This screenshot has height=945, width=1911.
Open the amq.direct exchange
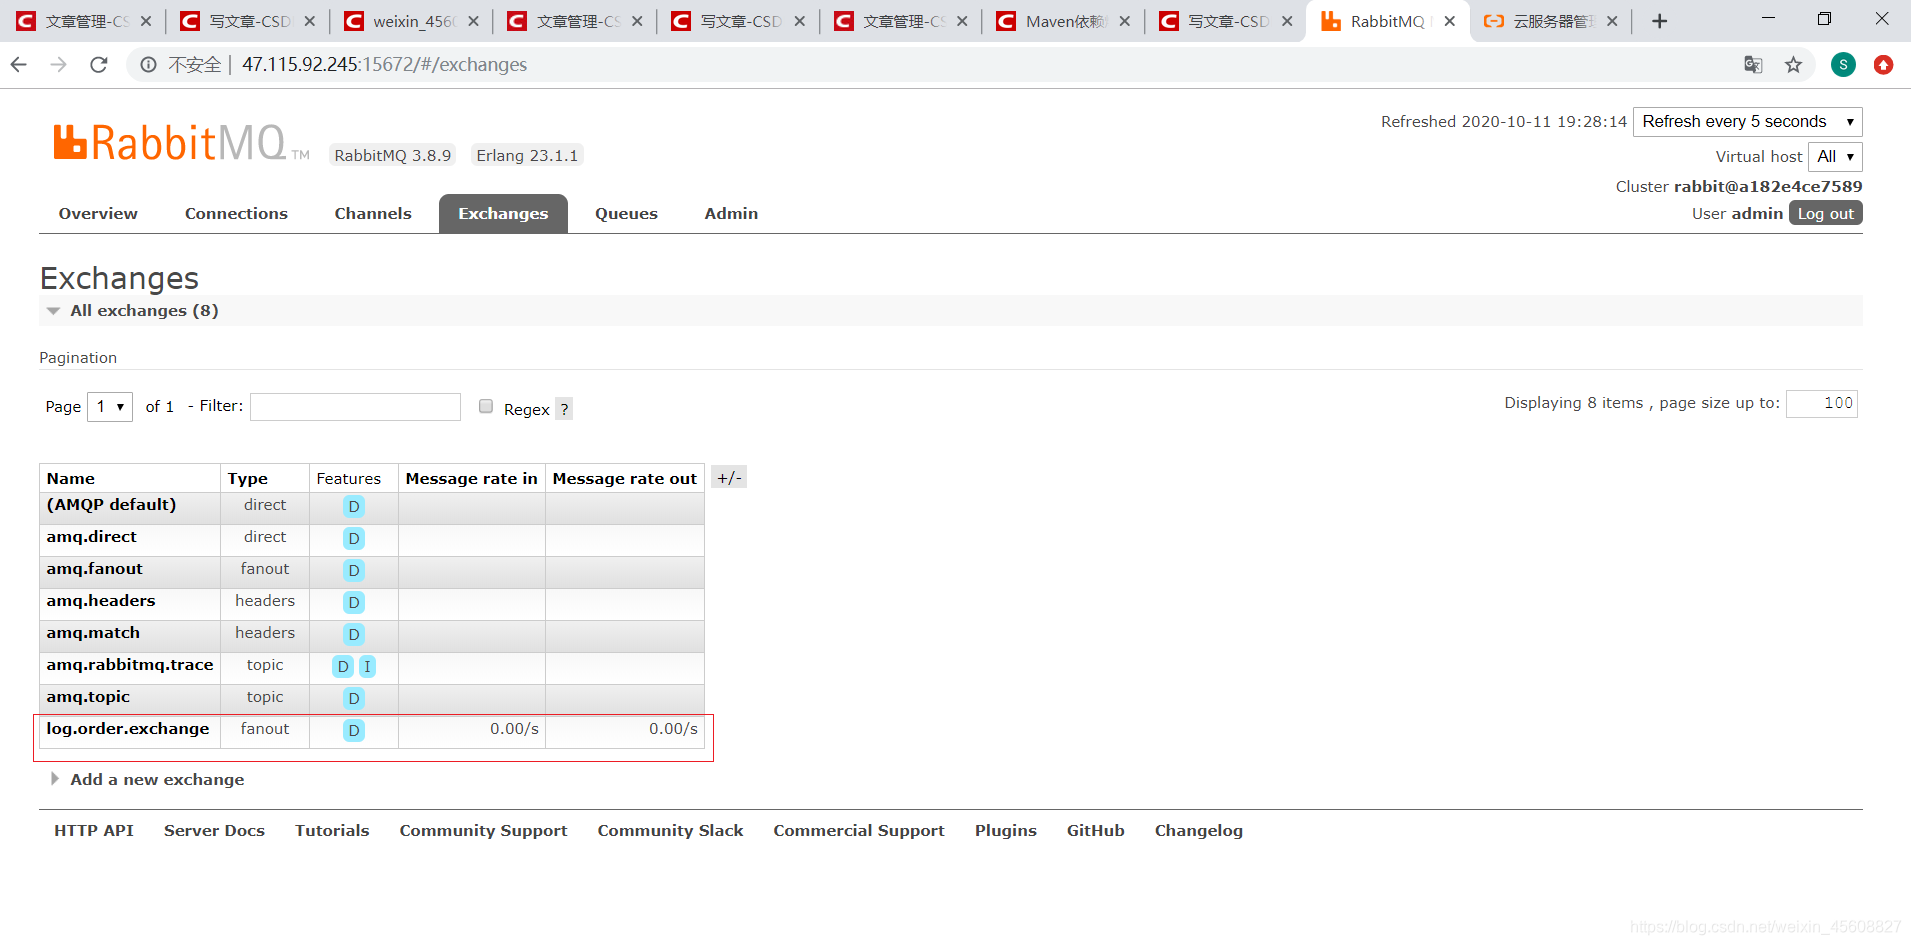pos(91,537)
